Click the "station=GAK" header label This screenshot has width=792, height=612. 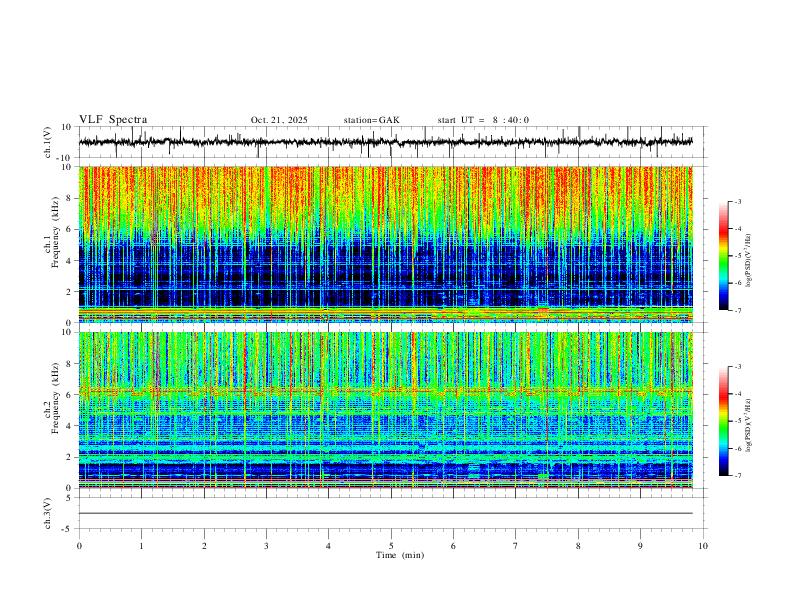[371, 120]
